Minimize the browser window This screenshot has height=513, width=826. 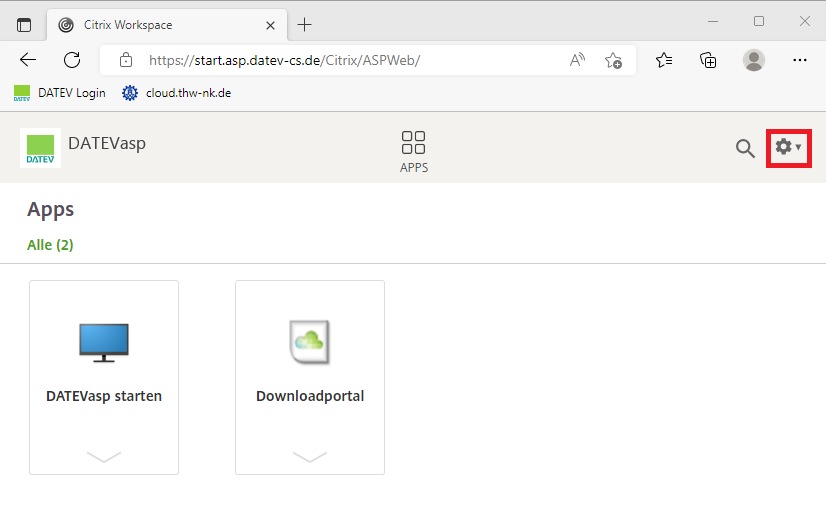click(713, 21)
